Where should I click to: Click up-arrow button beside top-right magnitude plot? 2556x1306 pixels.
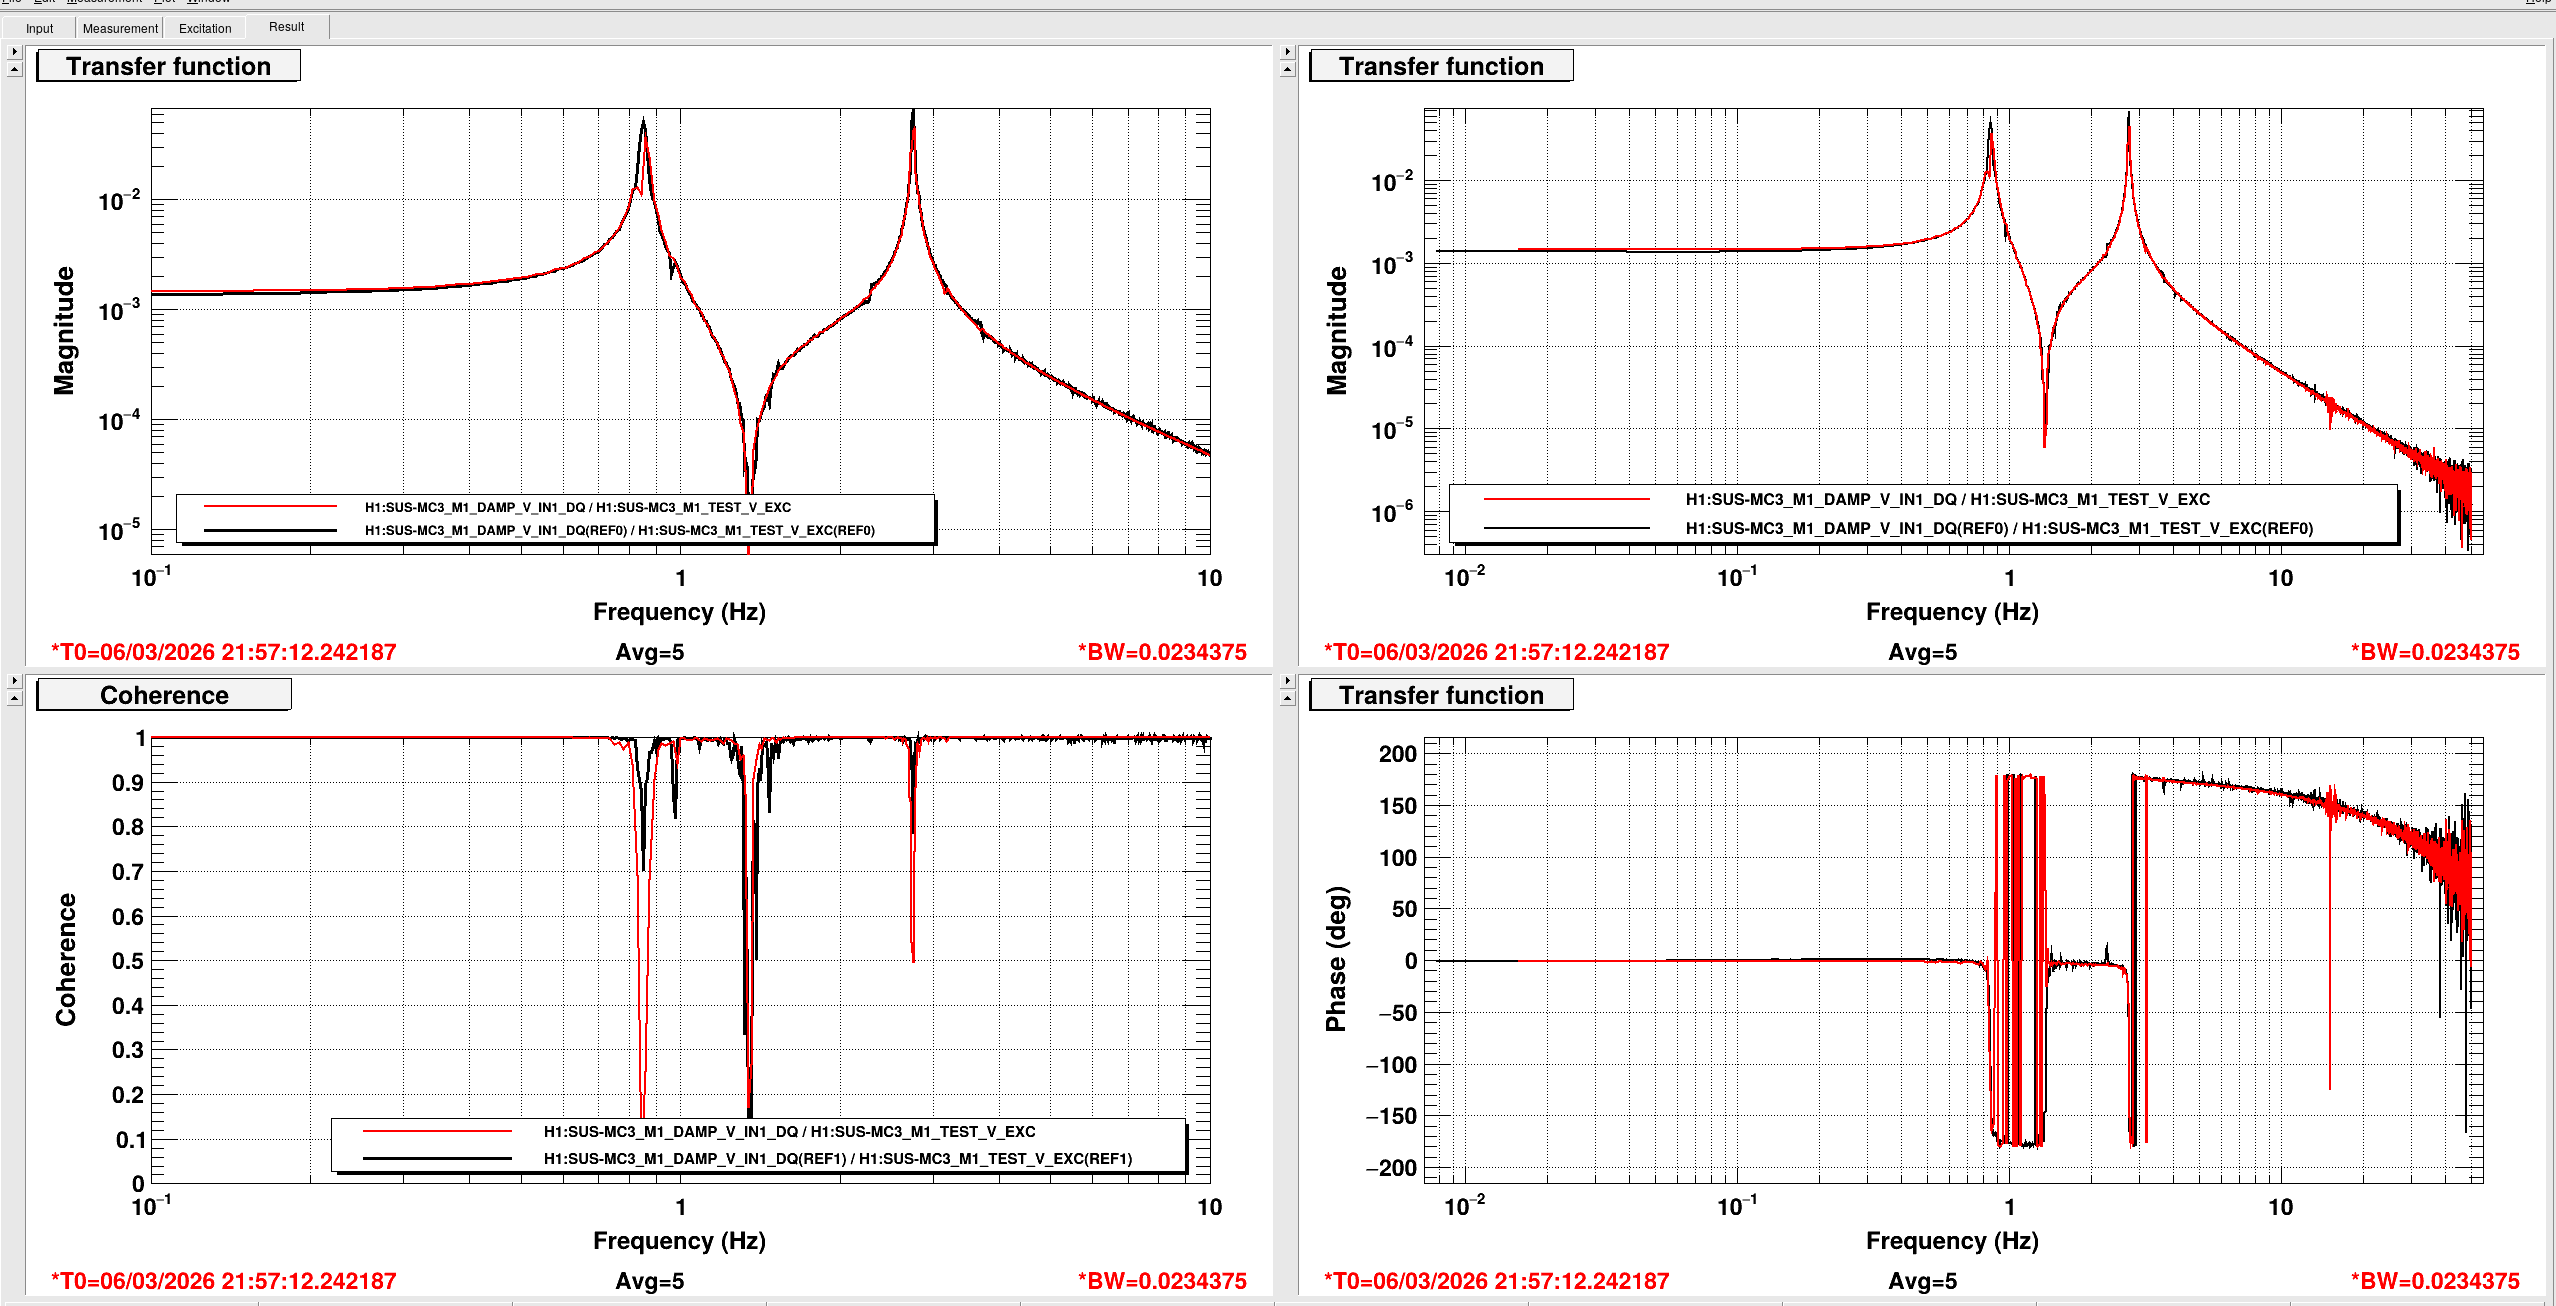click(x=1287, y=69)
